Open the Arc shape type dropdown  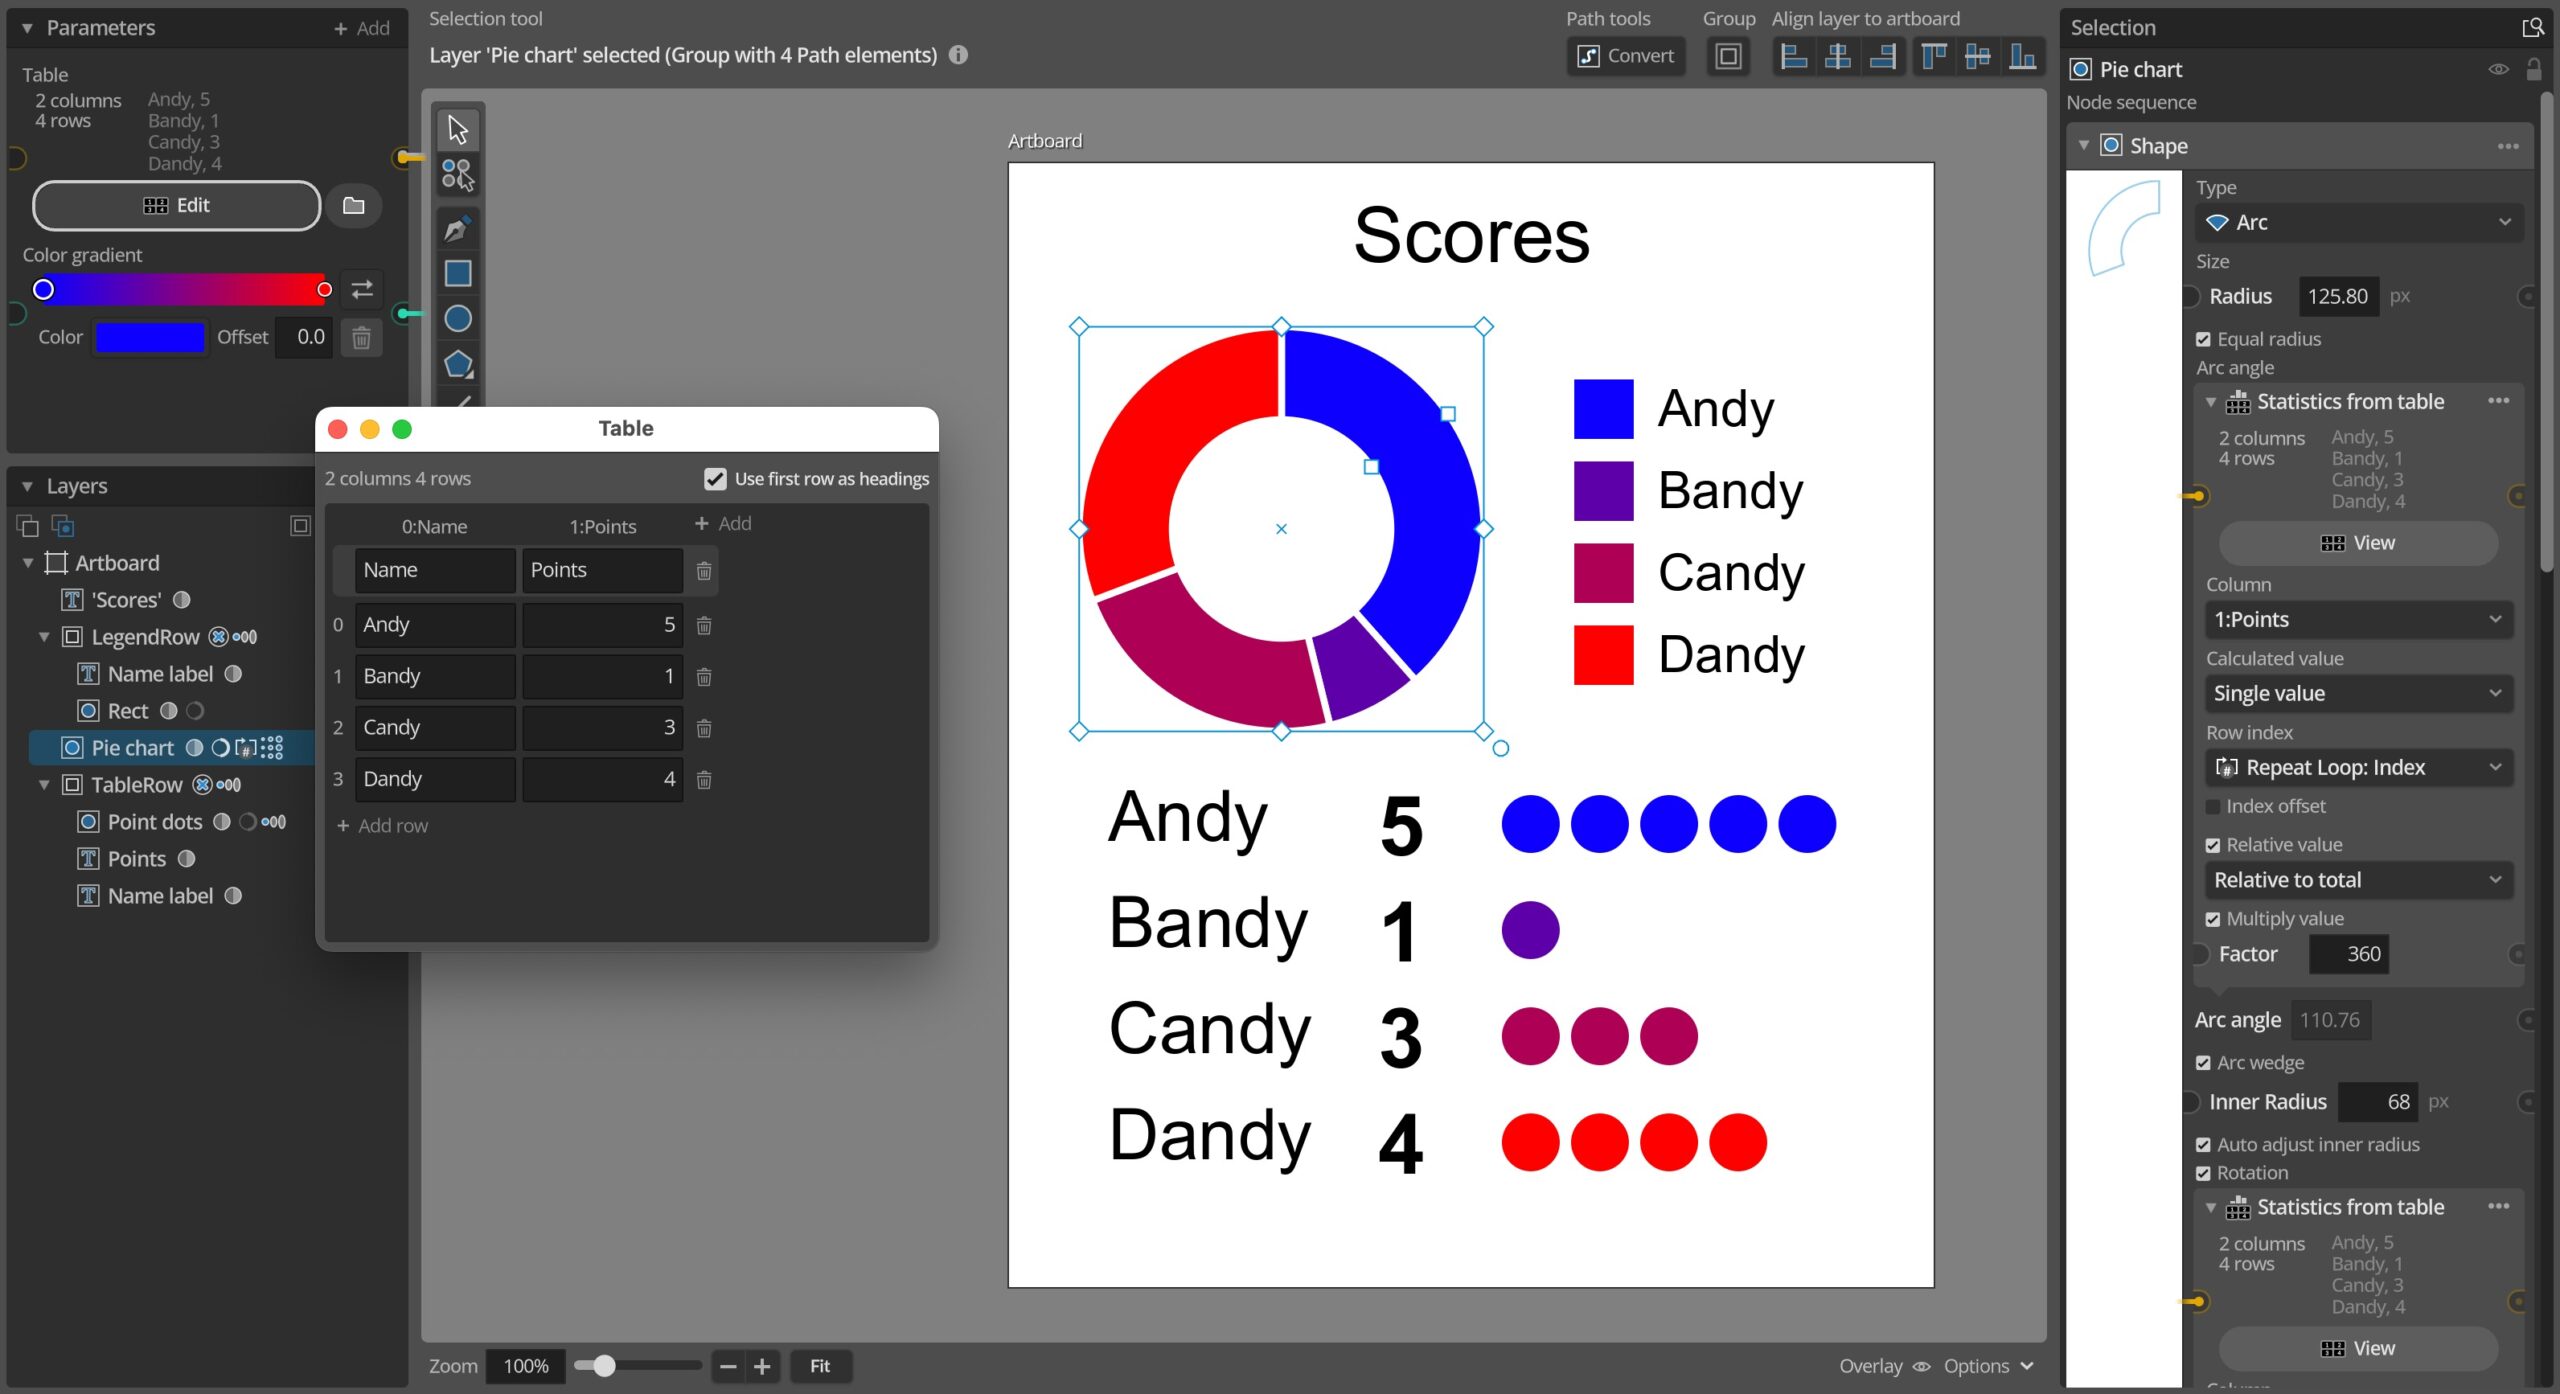(2358, 222)
